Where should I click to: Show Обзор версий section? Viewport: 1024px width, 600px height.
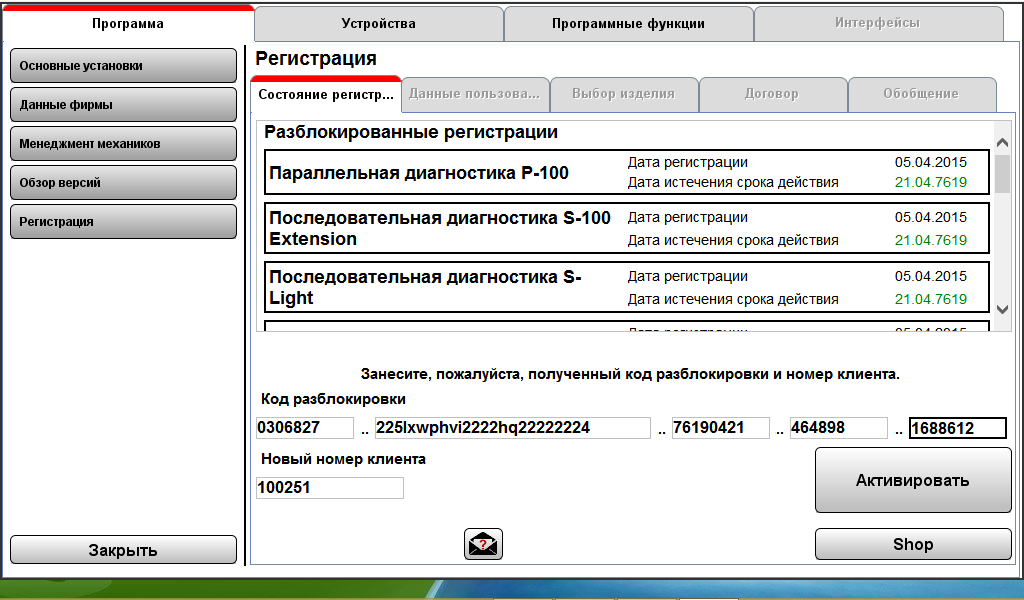click(x=123, y=183)
